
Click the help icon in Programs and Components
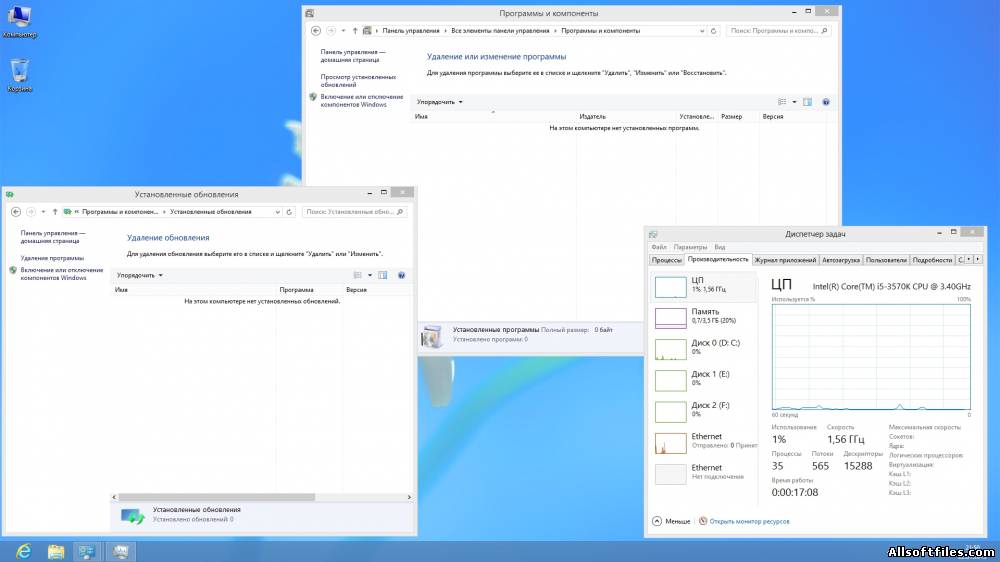826,102
